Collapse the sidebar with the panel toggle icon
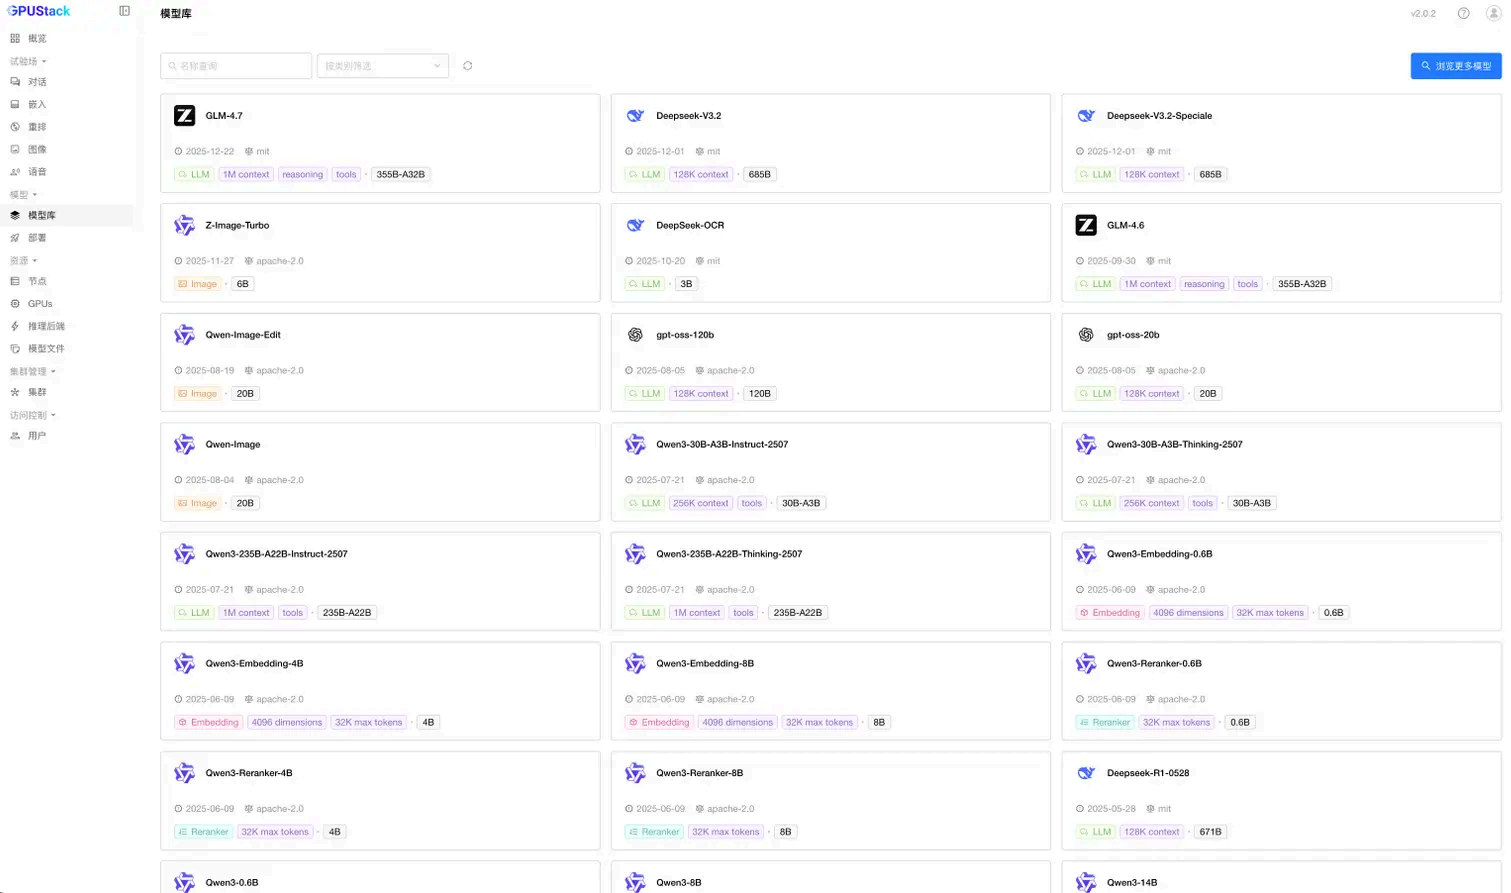The width and height of the screenshot is (1511, 893). point(124,11)
